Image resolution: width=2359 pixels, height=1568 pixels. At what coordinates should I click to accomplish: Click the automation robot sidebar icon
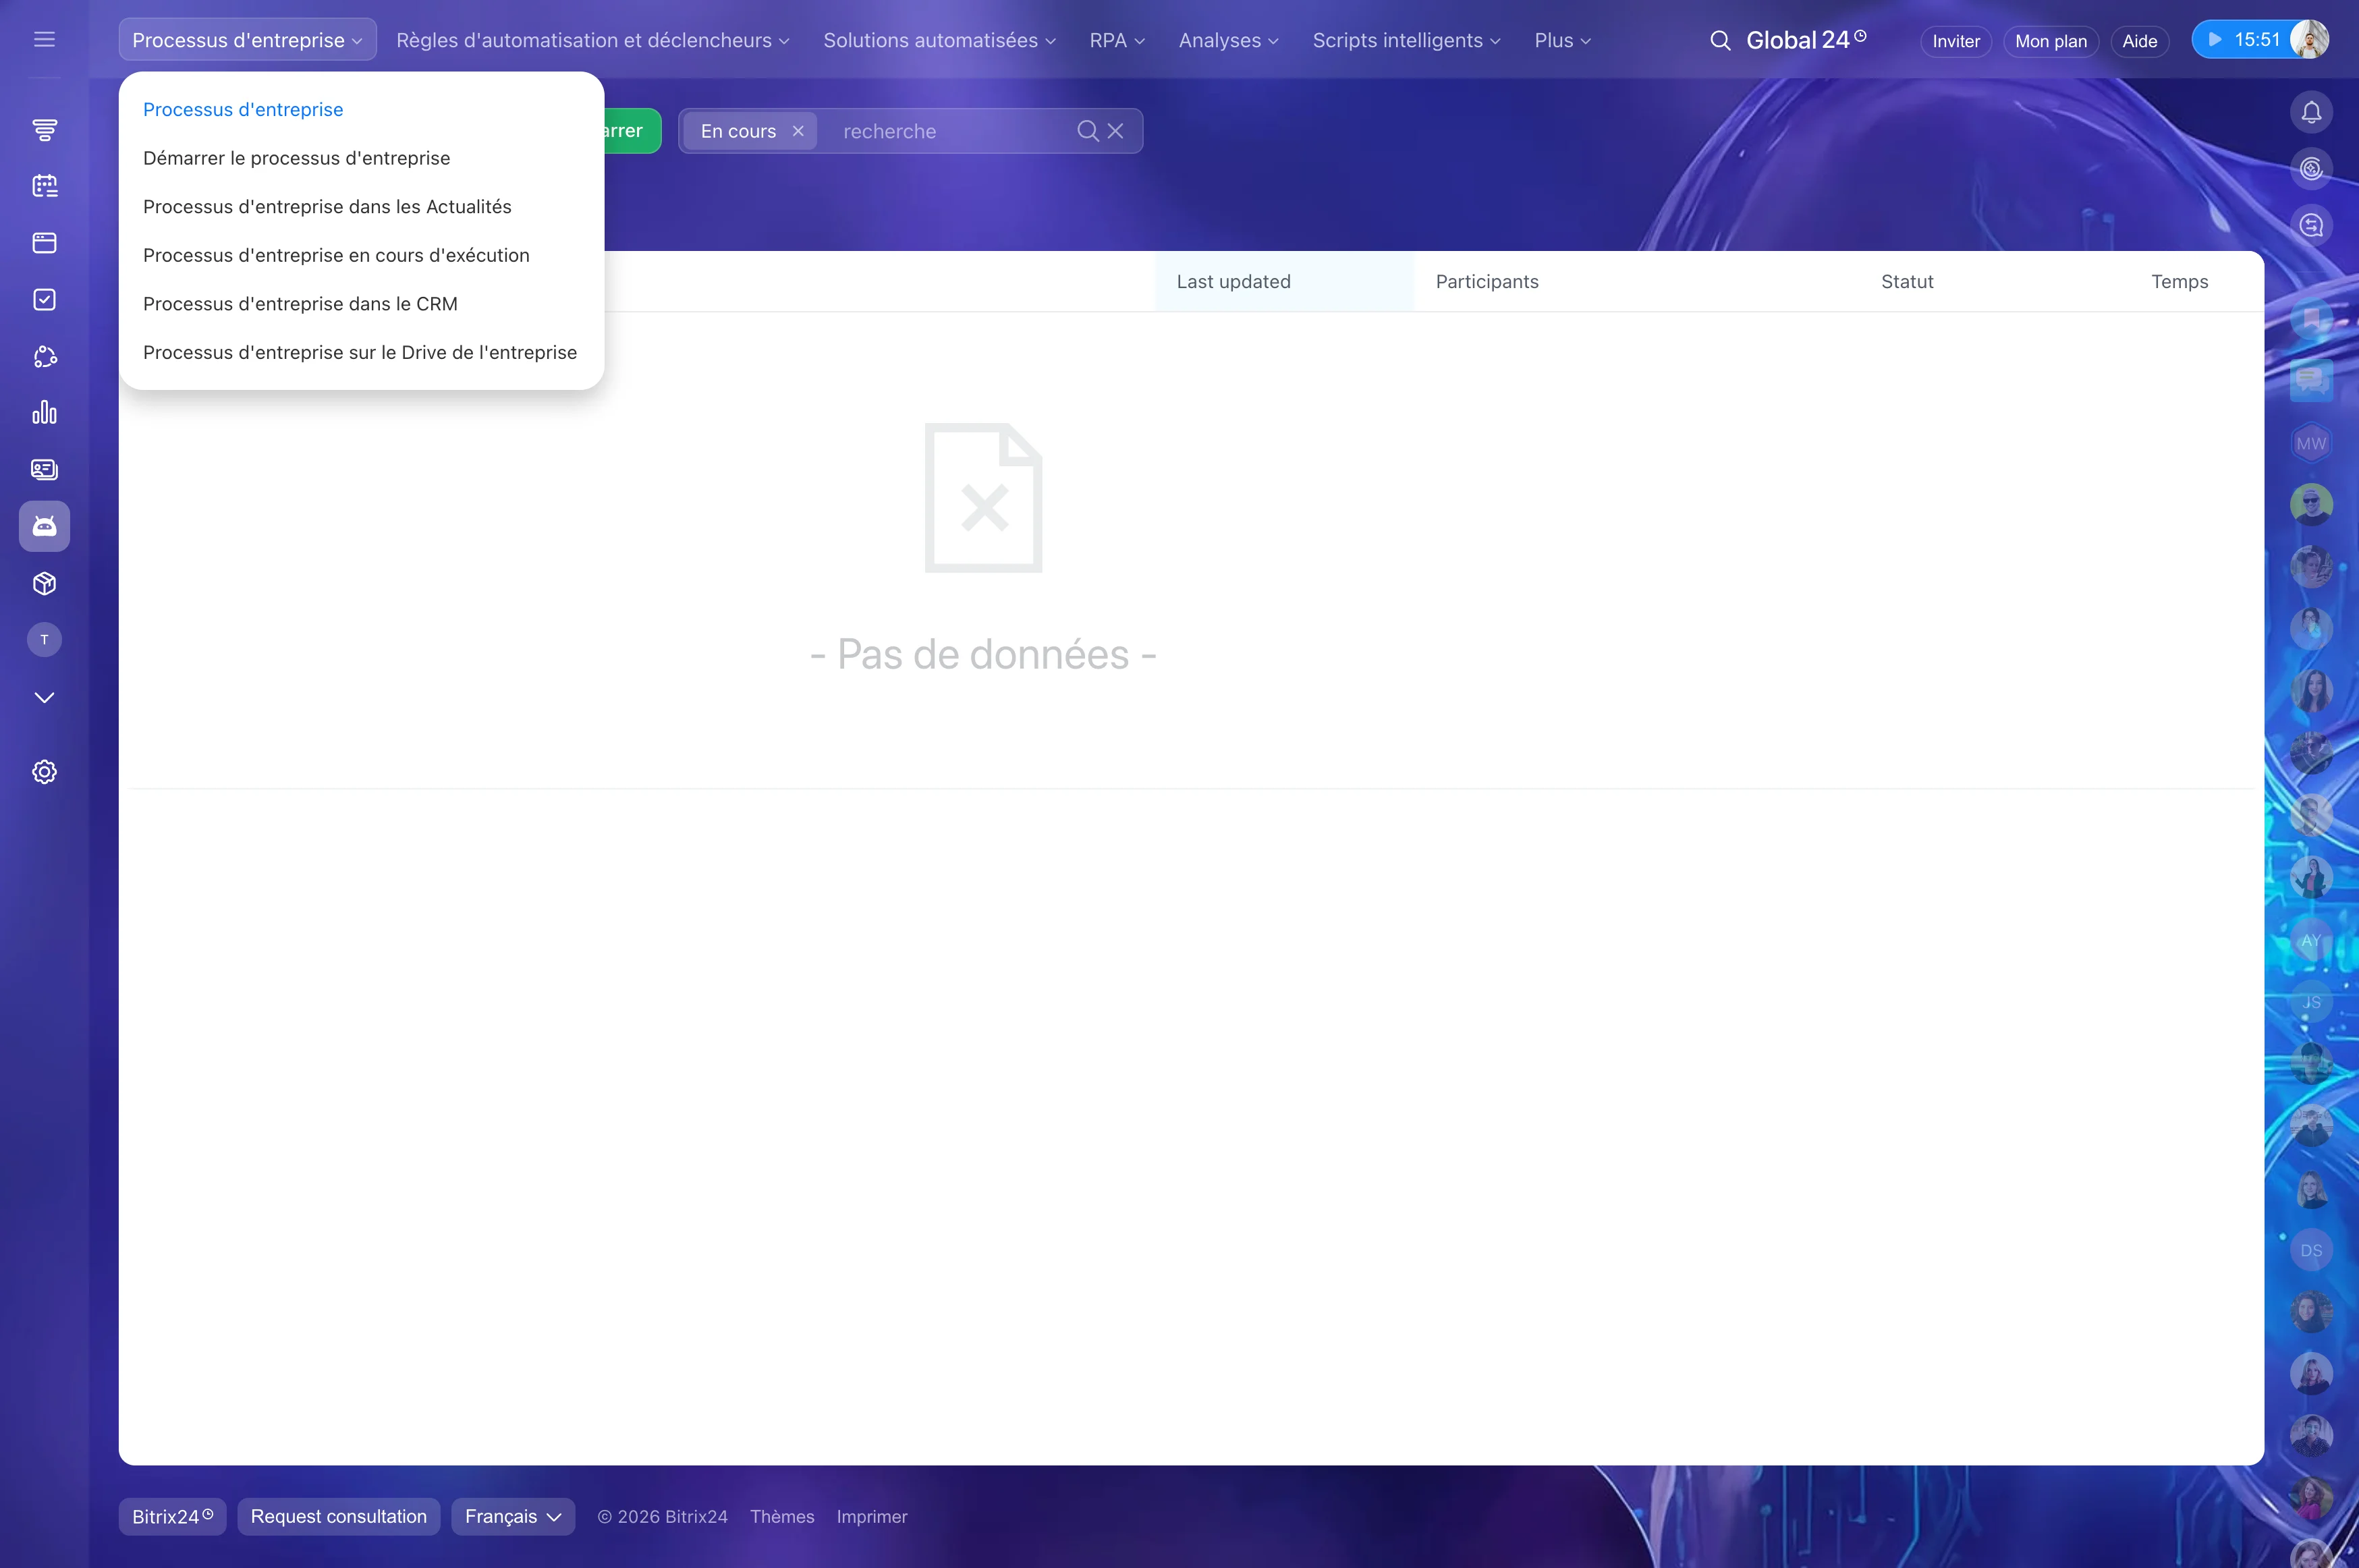[x=44, y=526]
